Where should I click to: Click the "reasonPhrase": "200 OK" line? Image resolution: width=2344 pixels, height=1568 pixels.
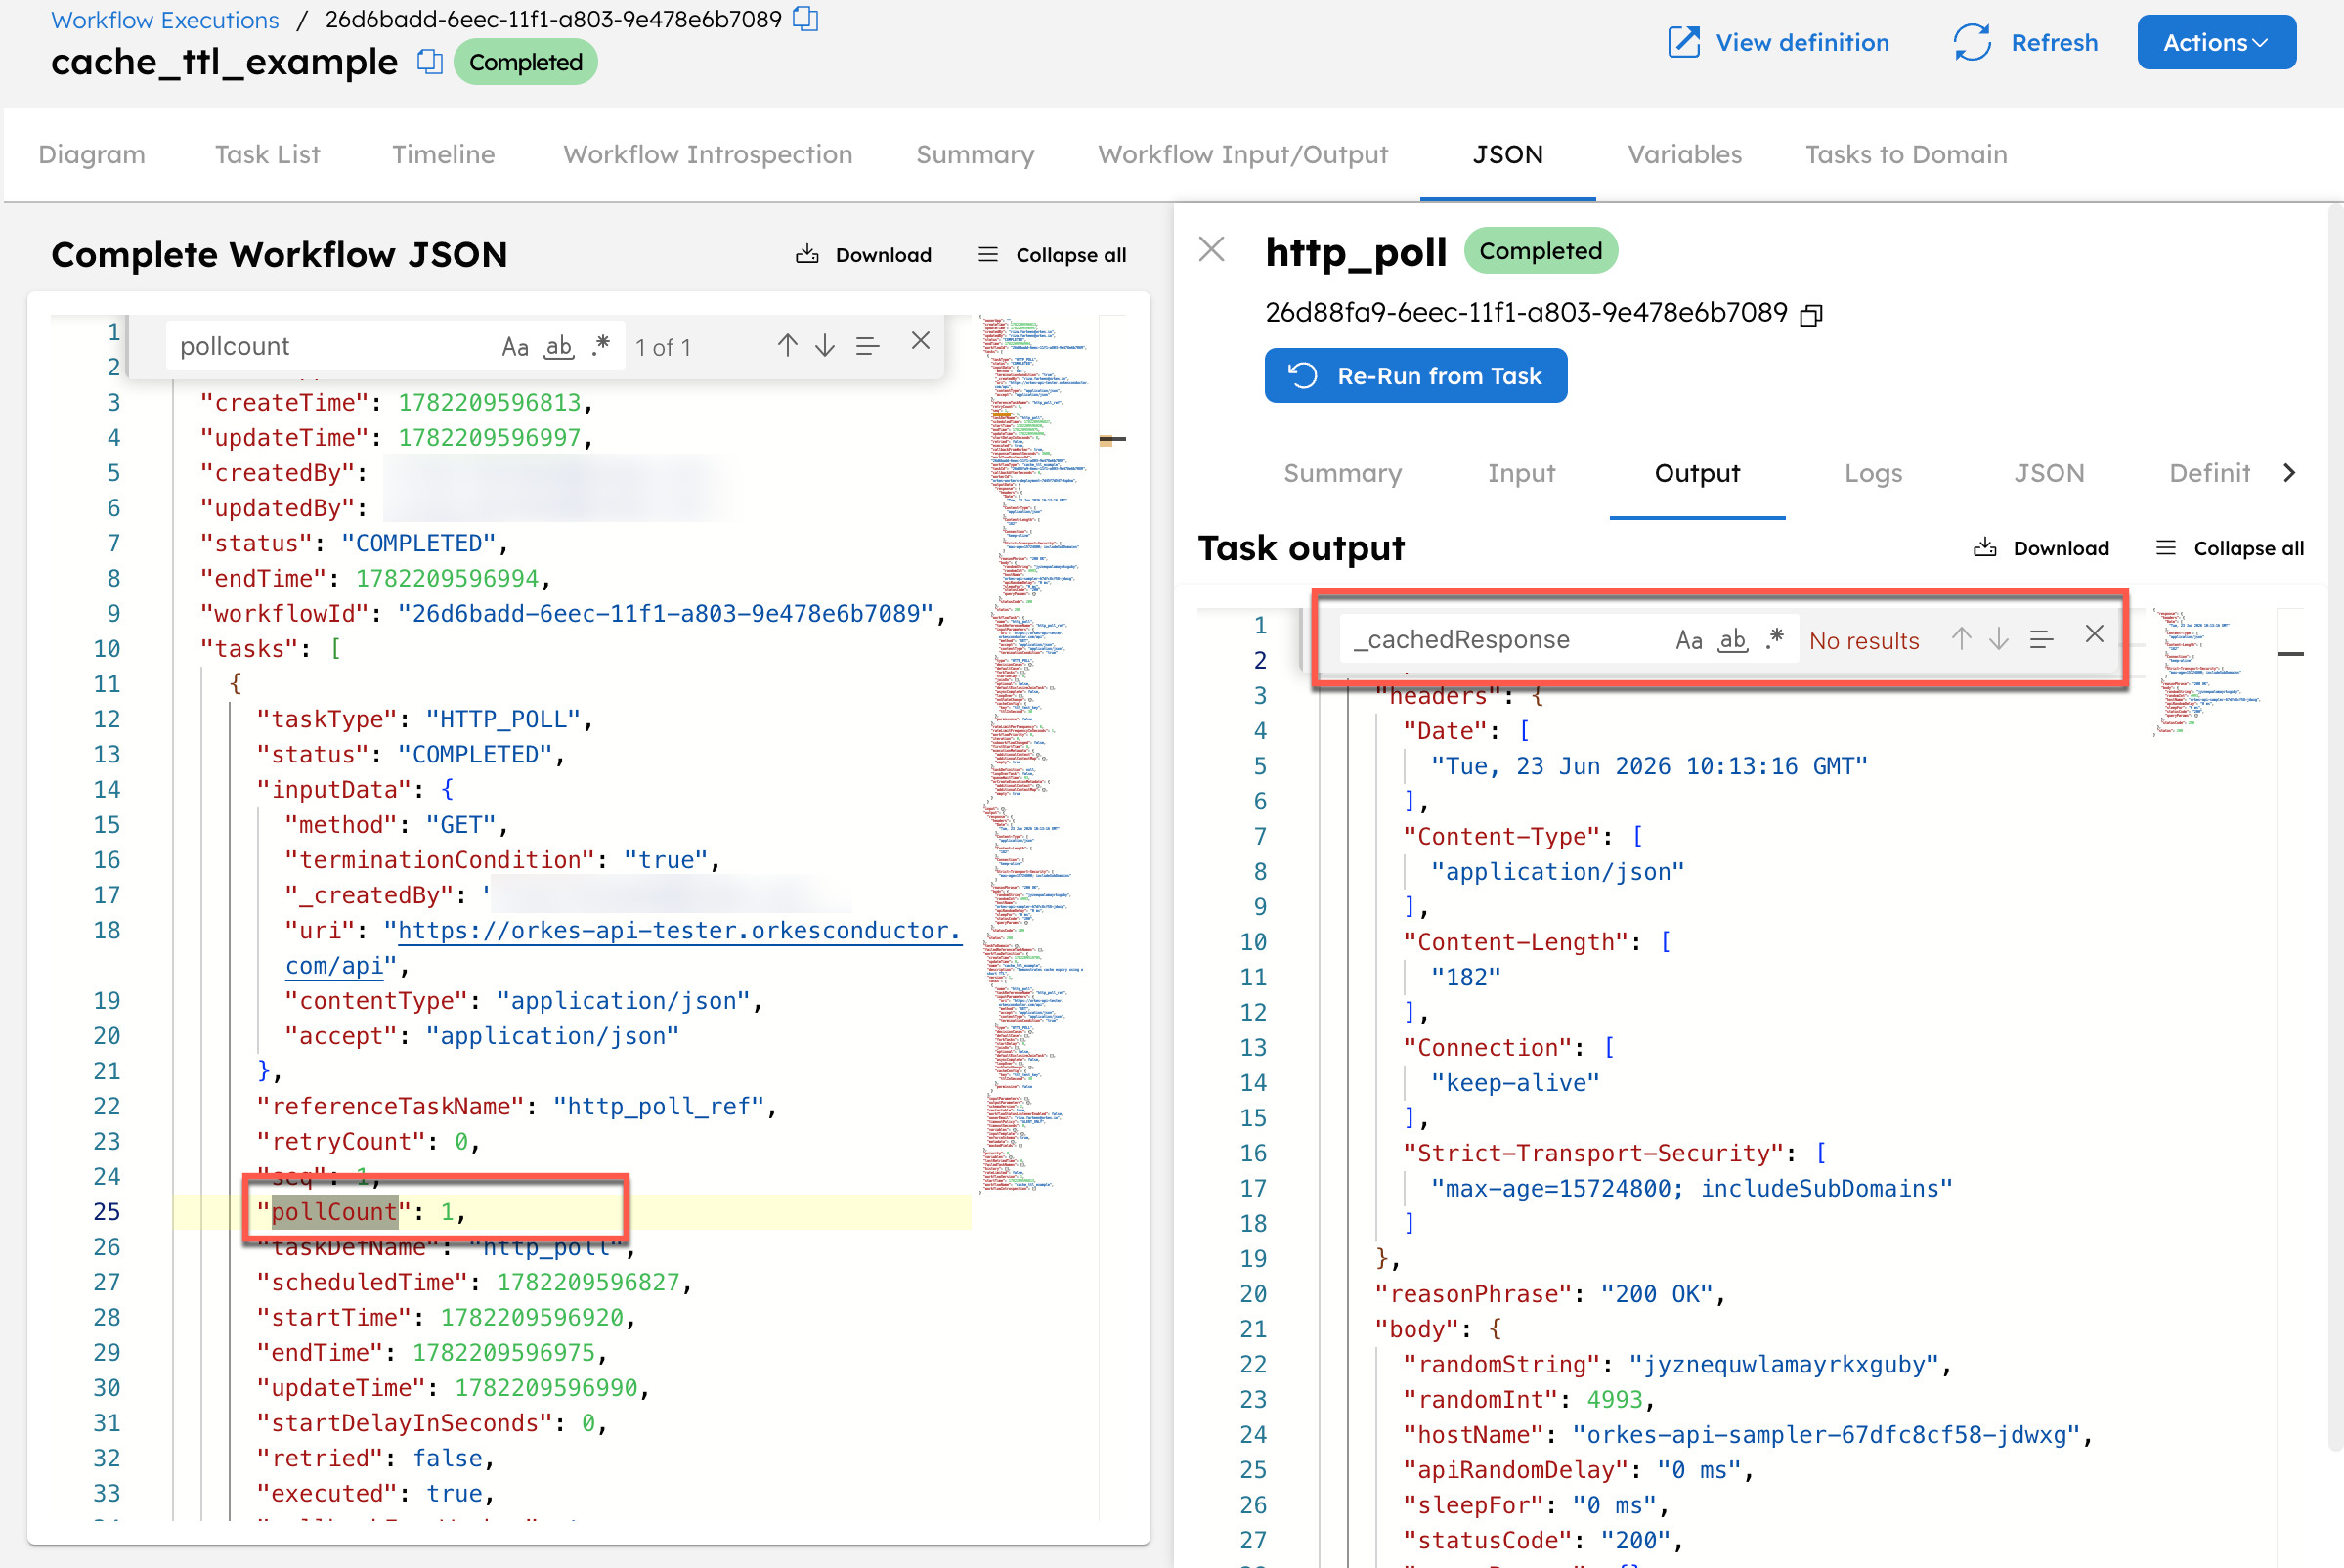click(1550, 1294)
